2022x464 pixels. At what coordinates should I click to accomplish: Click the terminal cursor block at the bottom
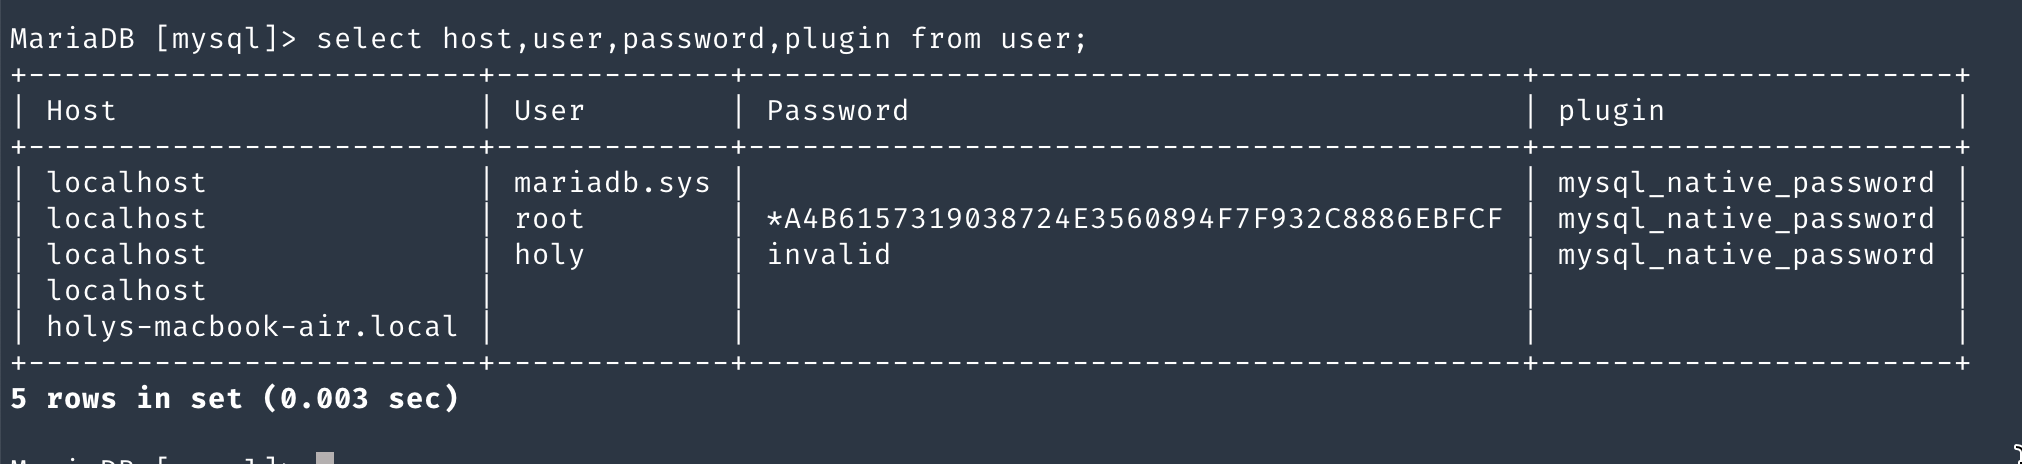(324, 459)
